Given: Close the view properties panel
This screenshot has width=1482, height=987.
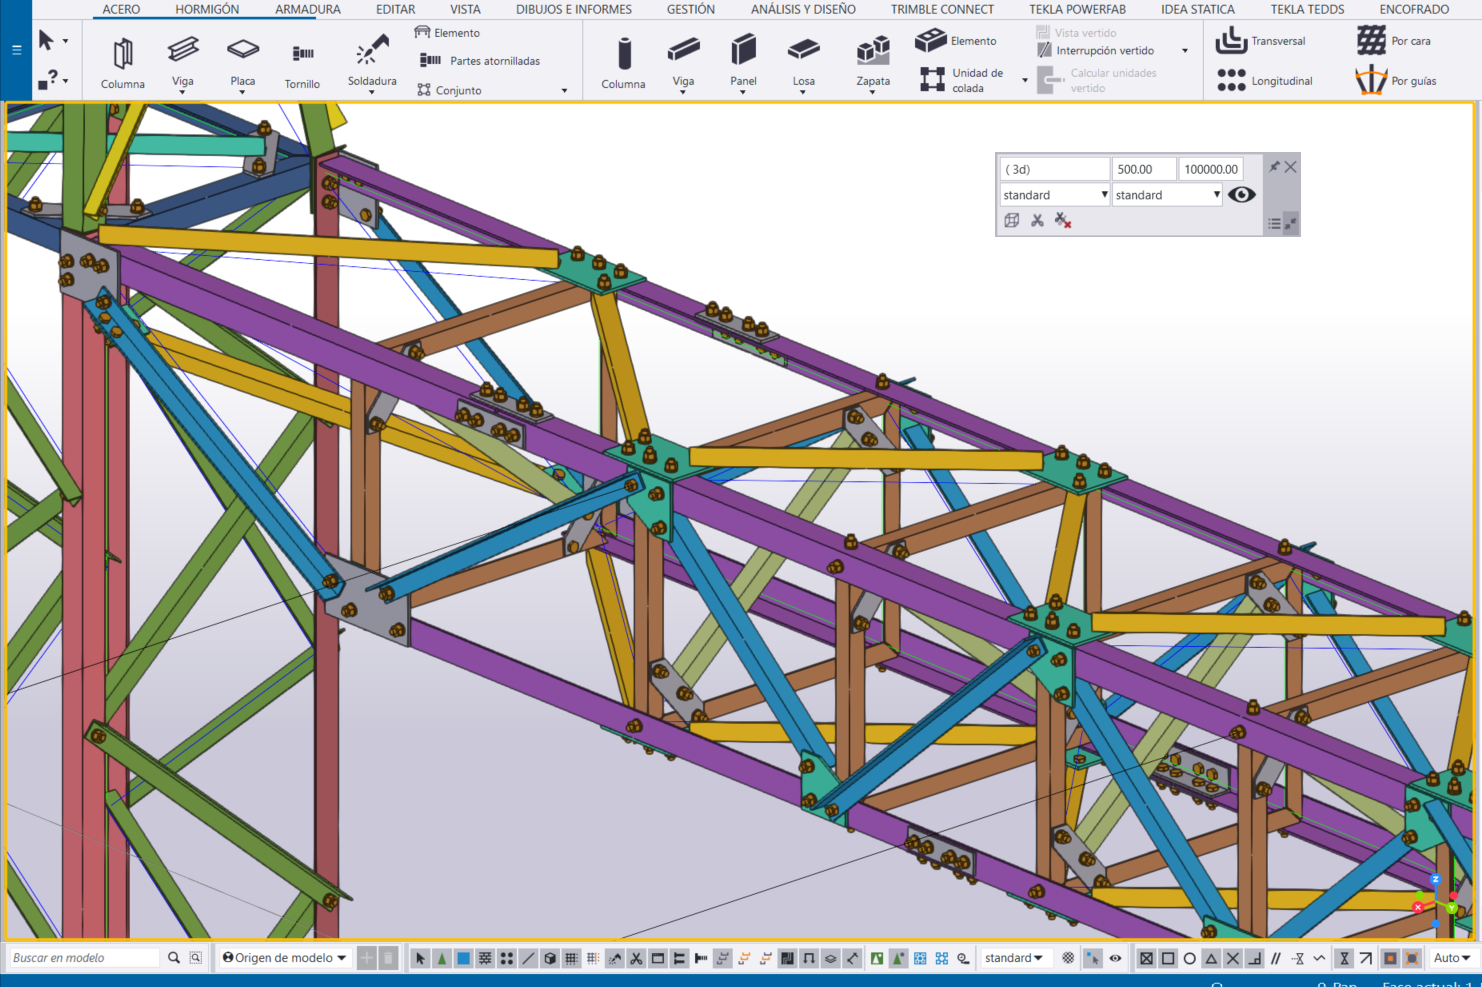Looking at the screenshot, I should click(1291, 167).
